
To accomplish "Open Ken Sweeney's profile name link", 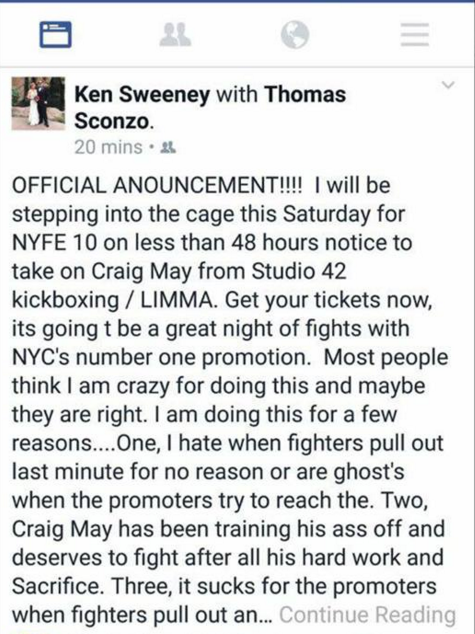I will point(142,94).
